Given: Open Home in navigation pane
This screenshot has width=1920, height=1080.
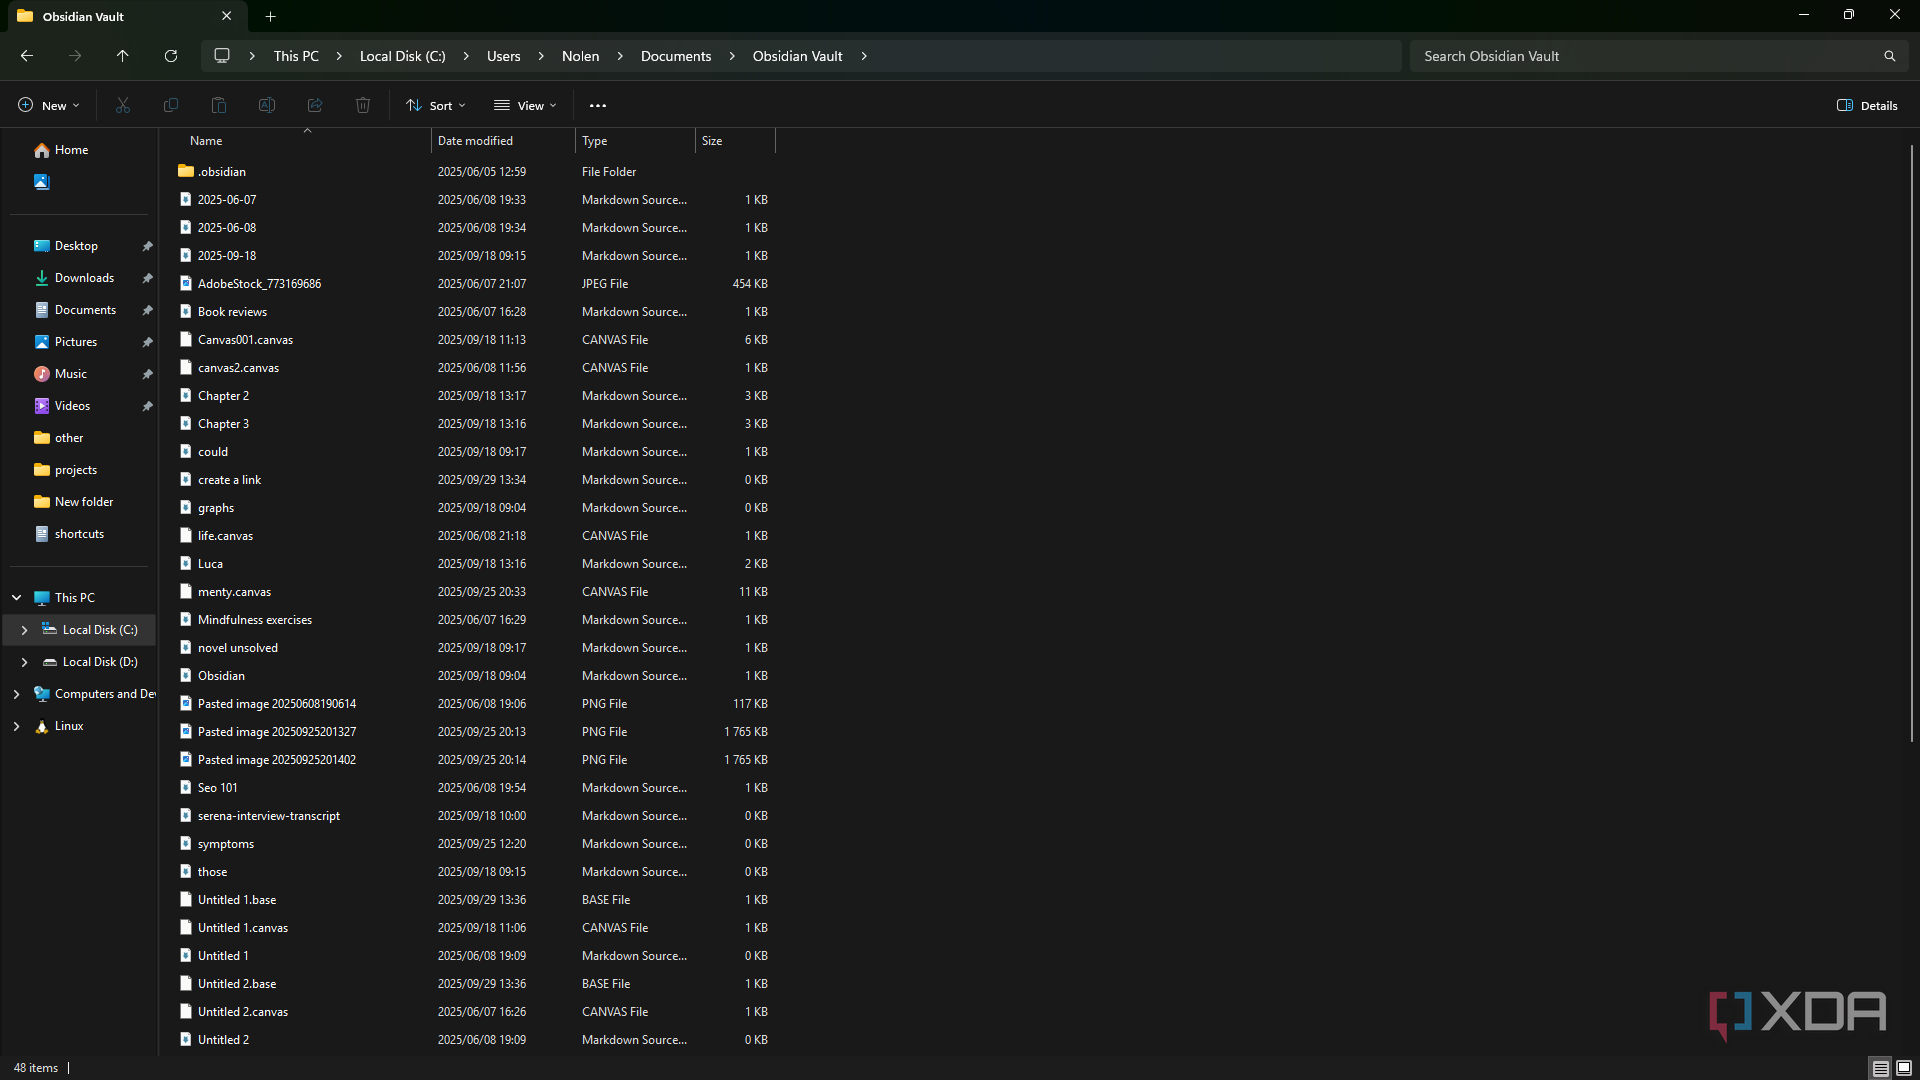Looking at the screenshot, I should coord(71,150).
